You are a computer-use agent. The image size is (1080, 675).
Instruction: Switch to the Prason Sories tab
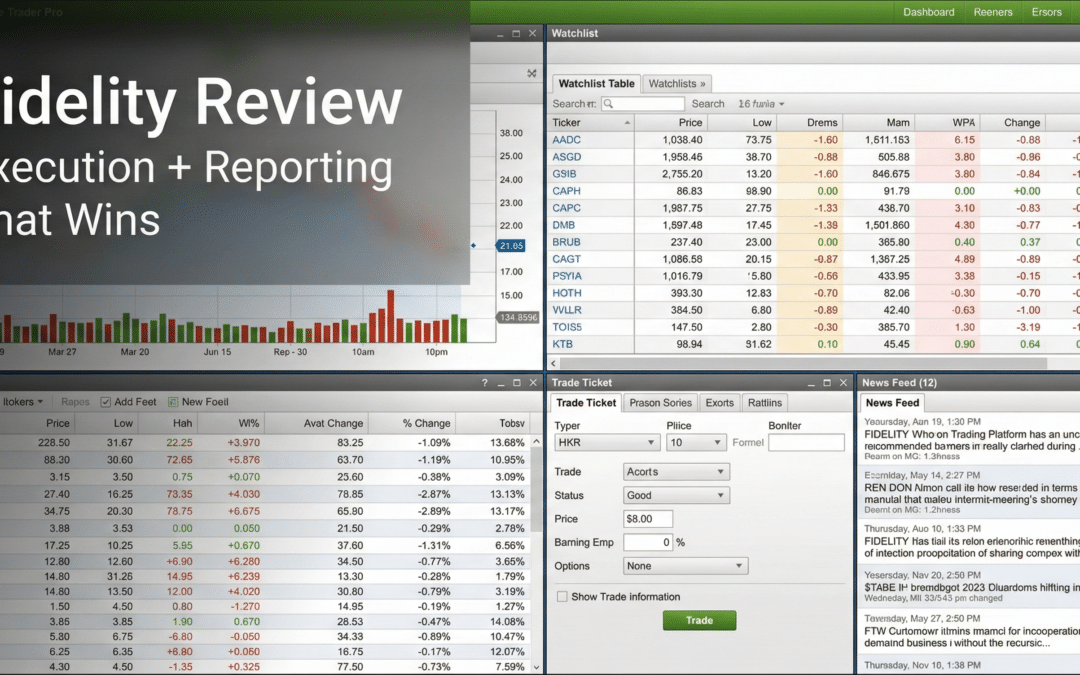[x=660, y=403]
